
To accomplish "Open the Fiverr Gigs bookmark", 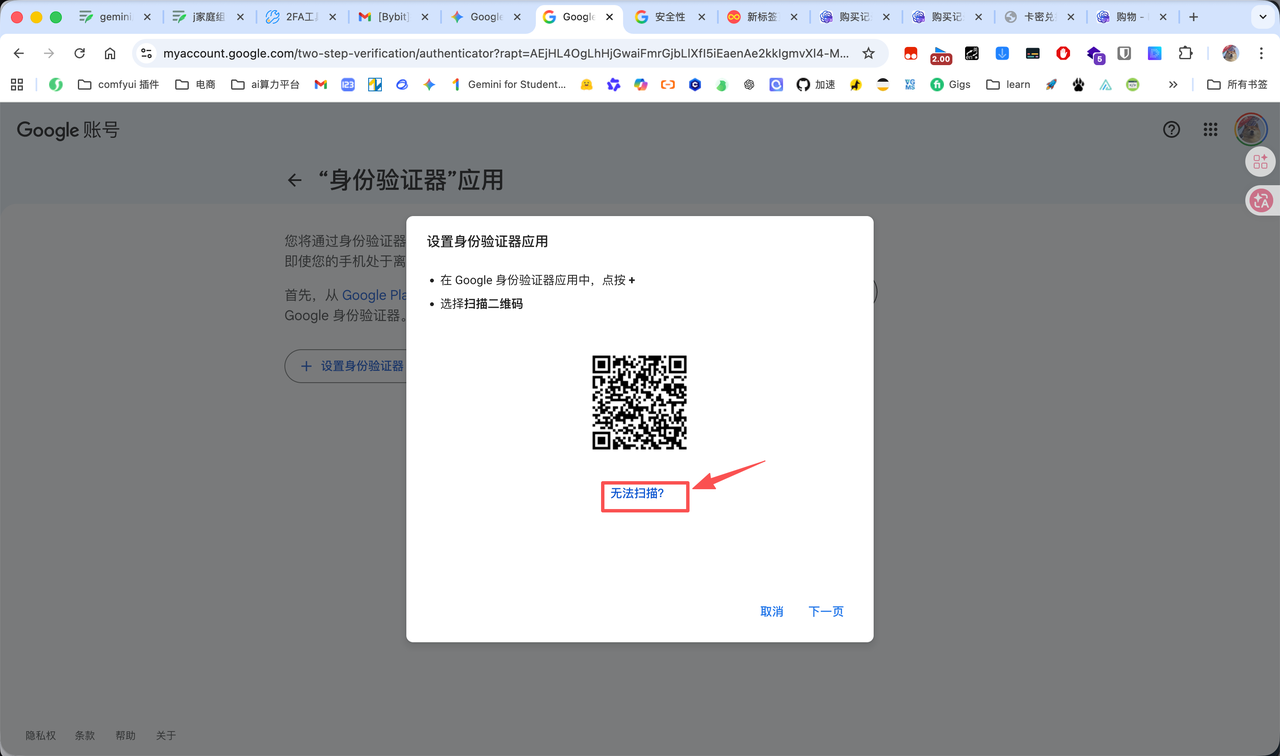I will [950, 85].
